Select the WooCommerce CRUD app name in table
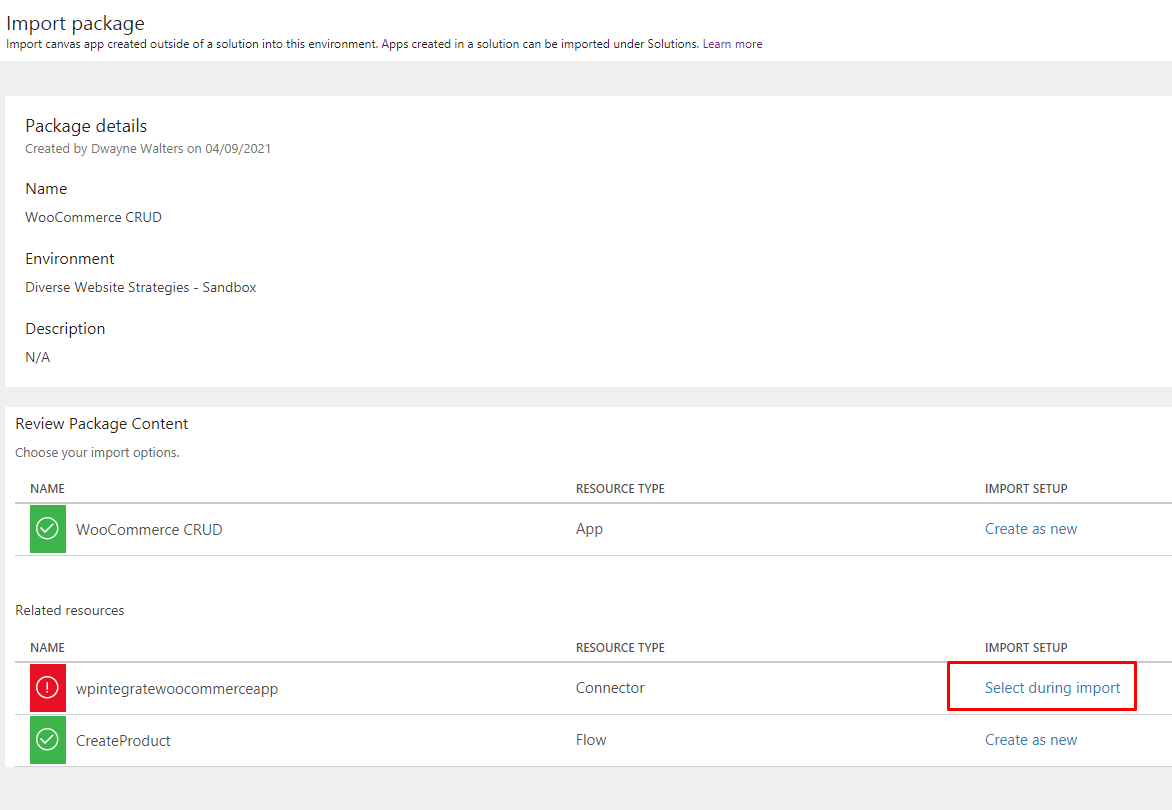The width and height of the screenshot is (1172, 810). [x=149, y=530]
